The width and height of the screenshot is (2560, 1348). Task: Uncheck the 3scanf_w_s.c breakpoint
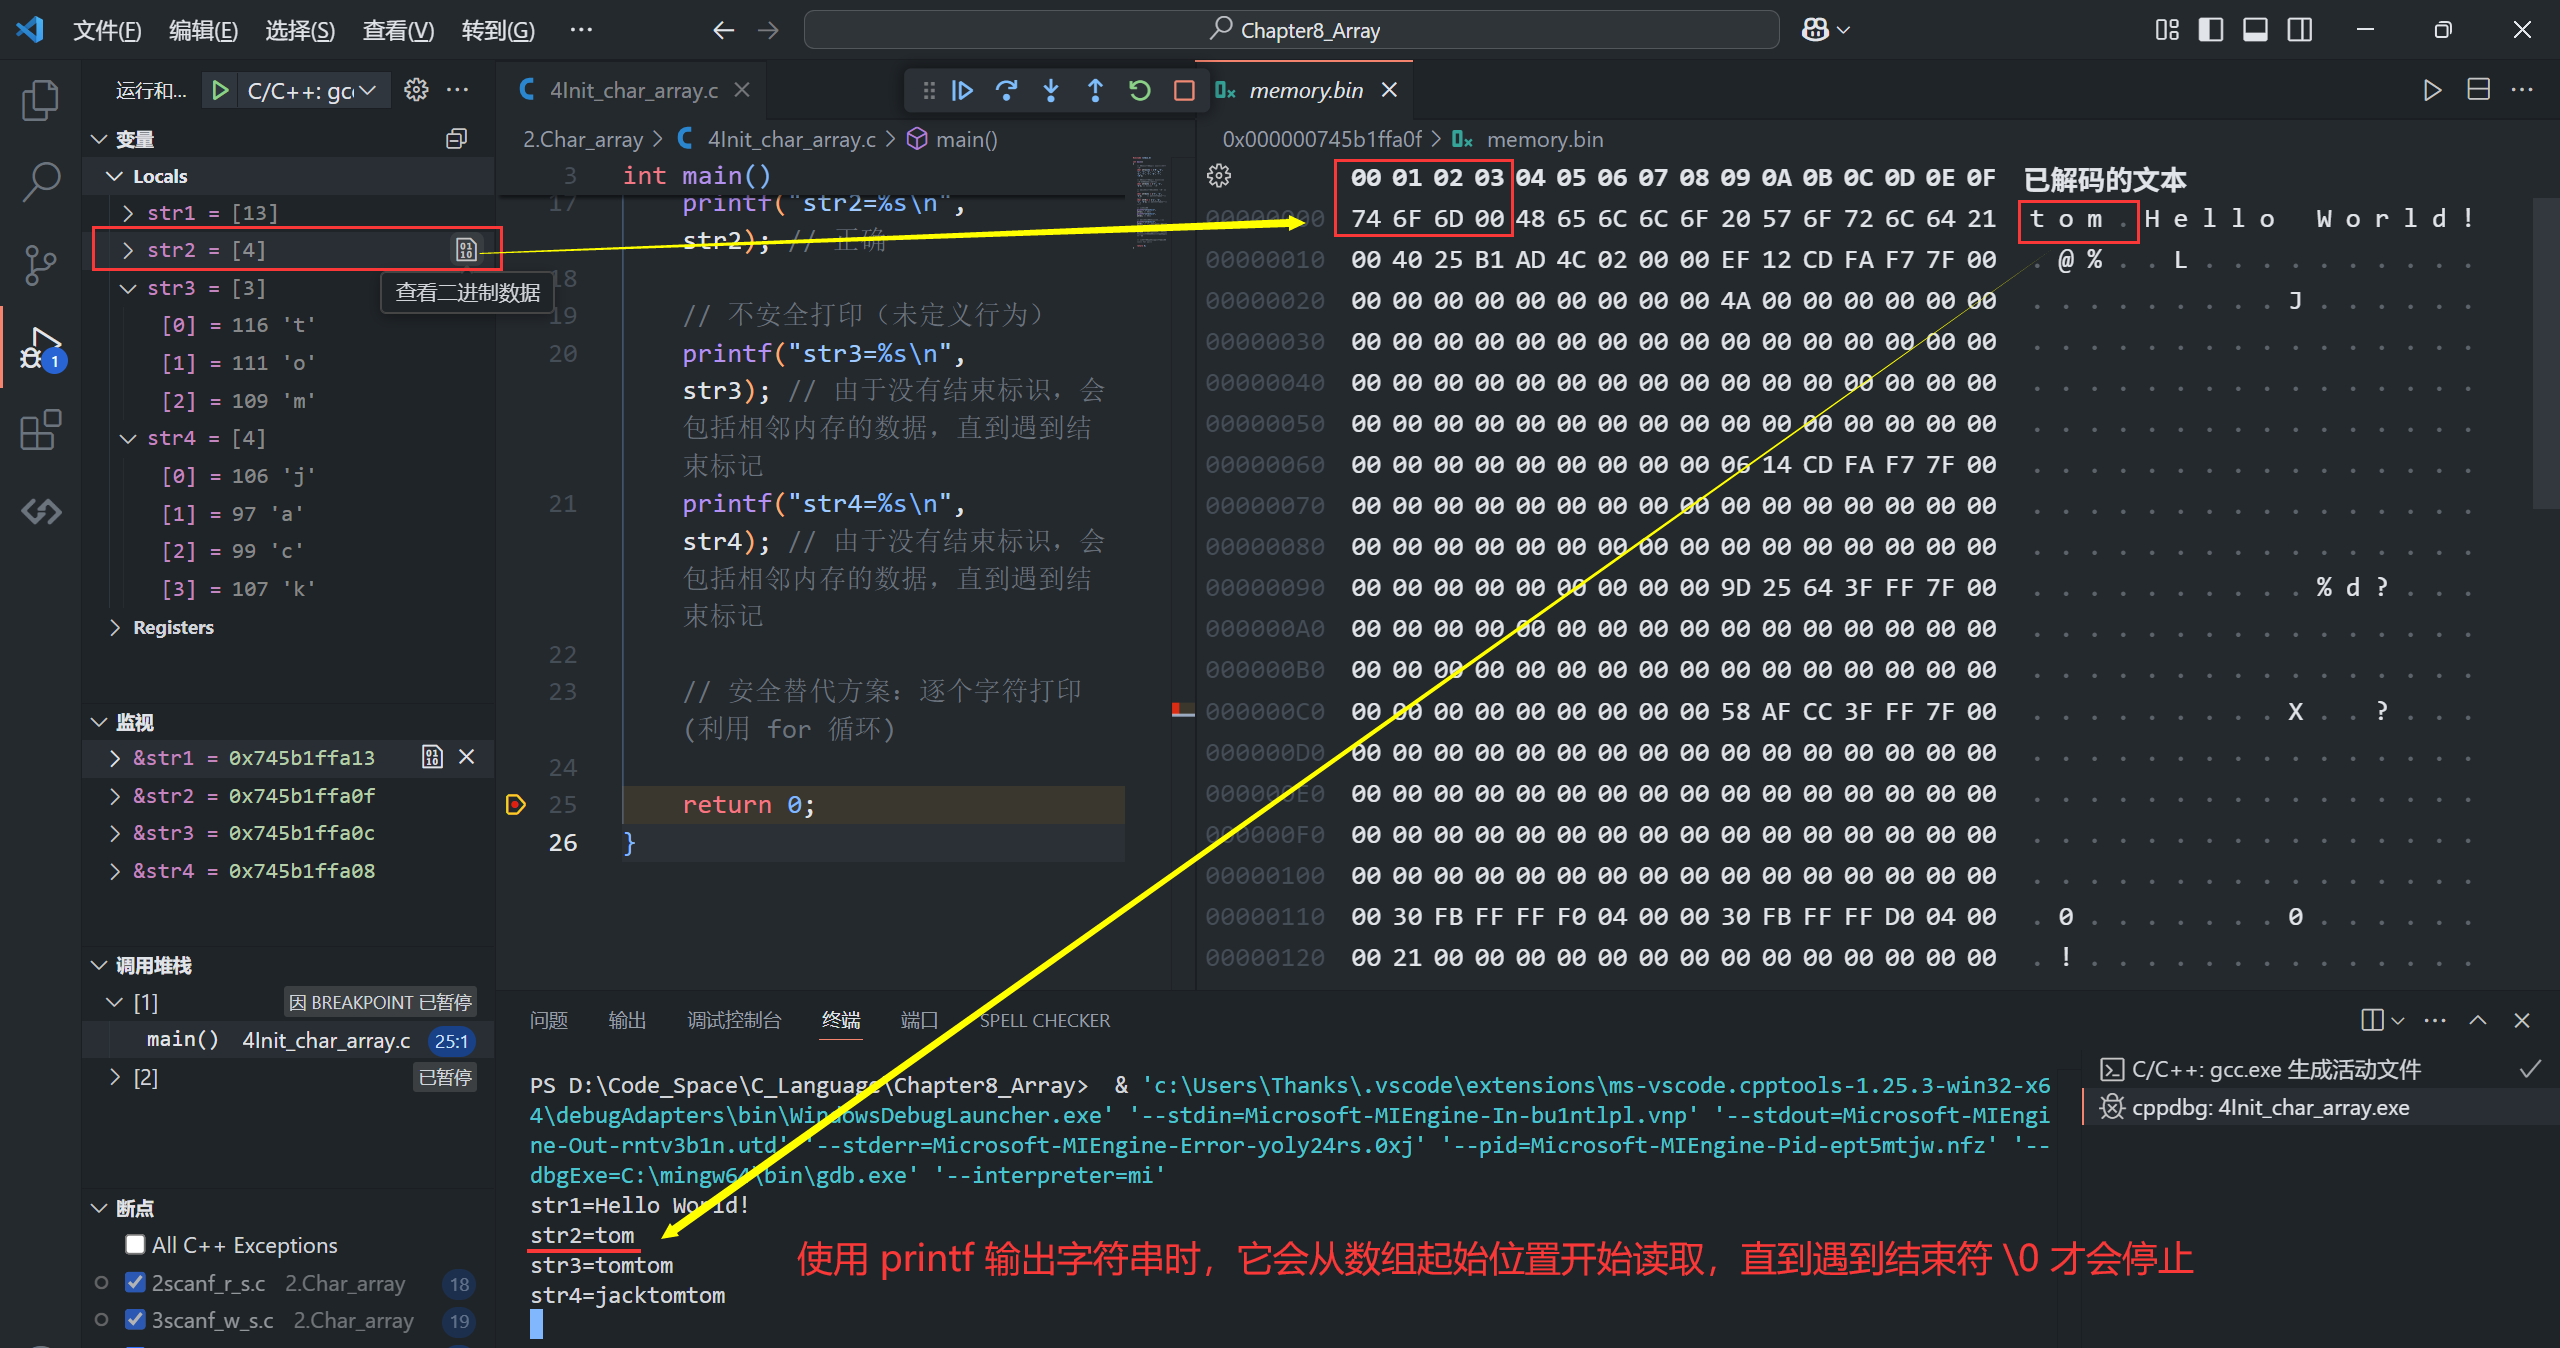tap(135, 1320)
